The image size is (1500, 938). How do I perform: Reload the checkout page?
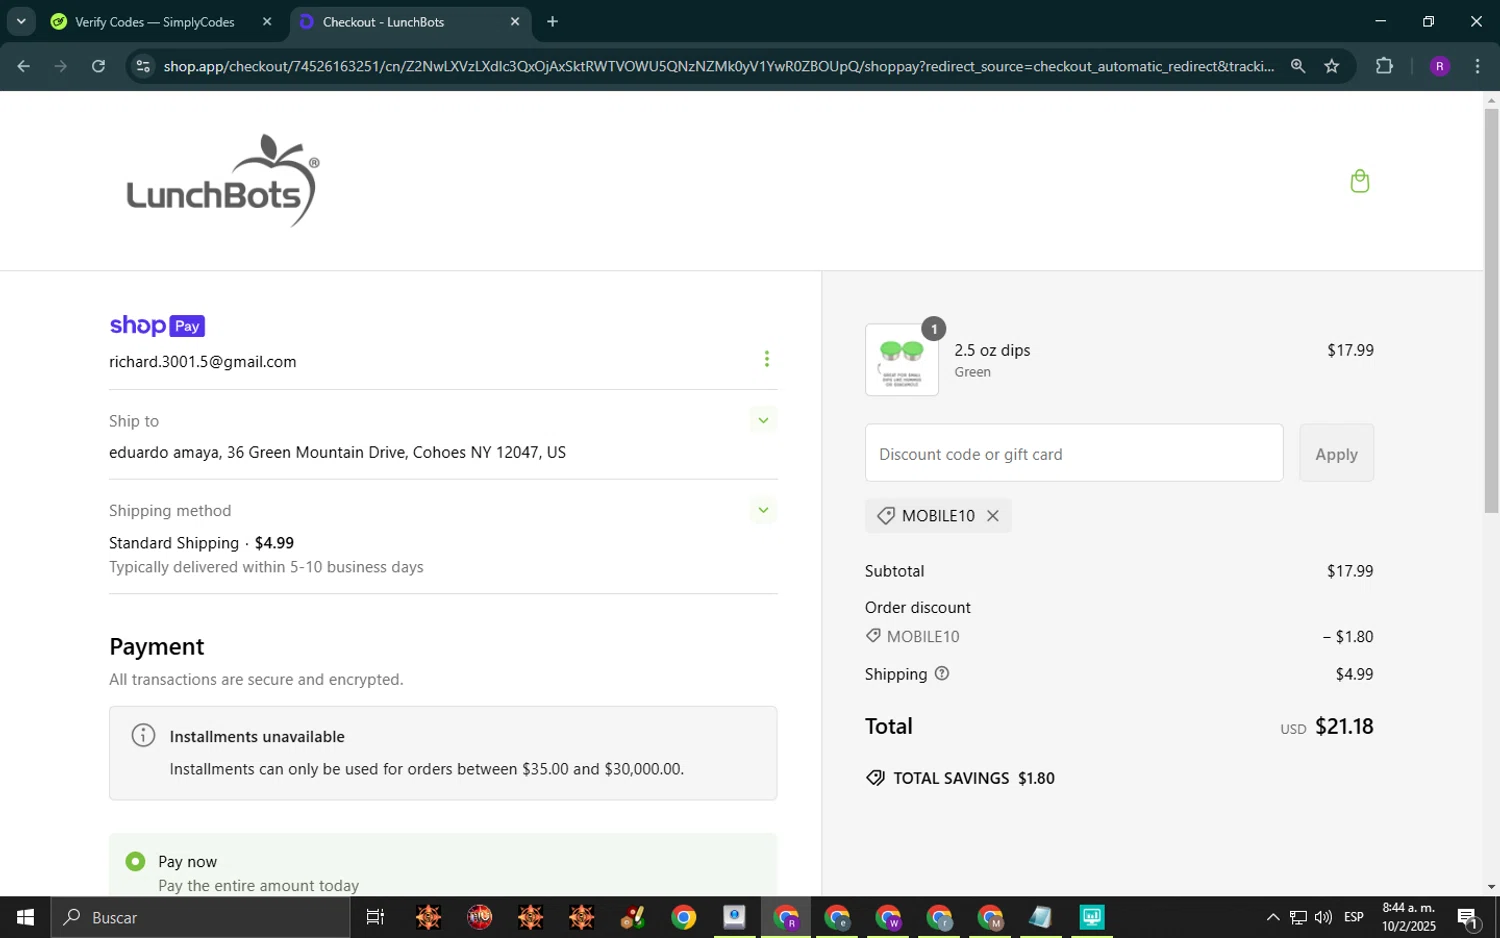click(x=98, y=66)
